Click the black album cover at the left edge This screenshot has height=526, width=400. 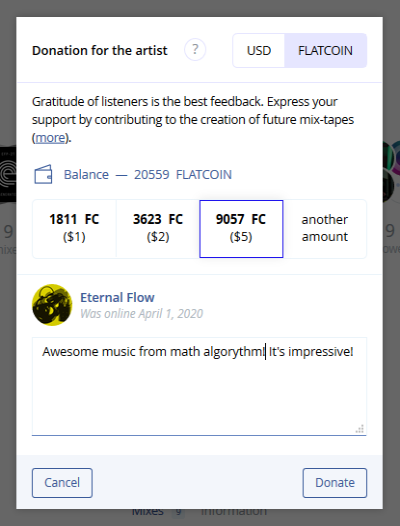(x=8, y=174)
